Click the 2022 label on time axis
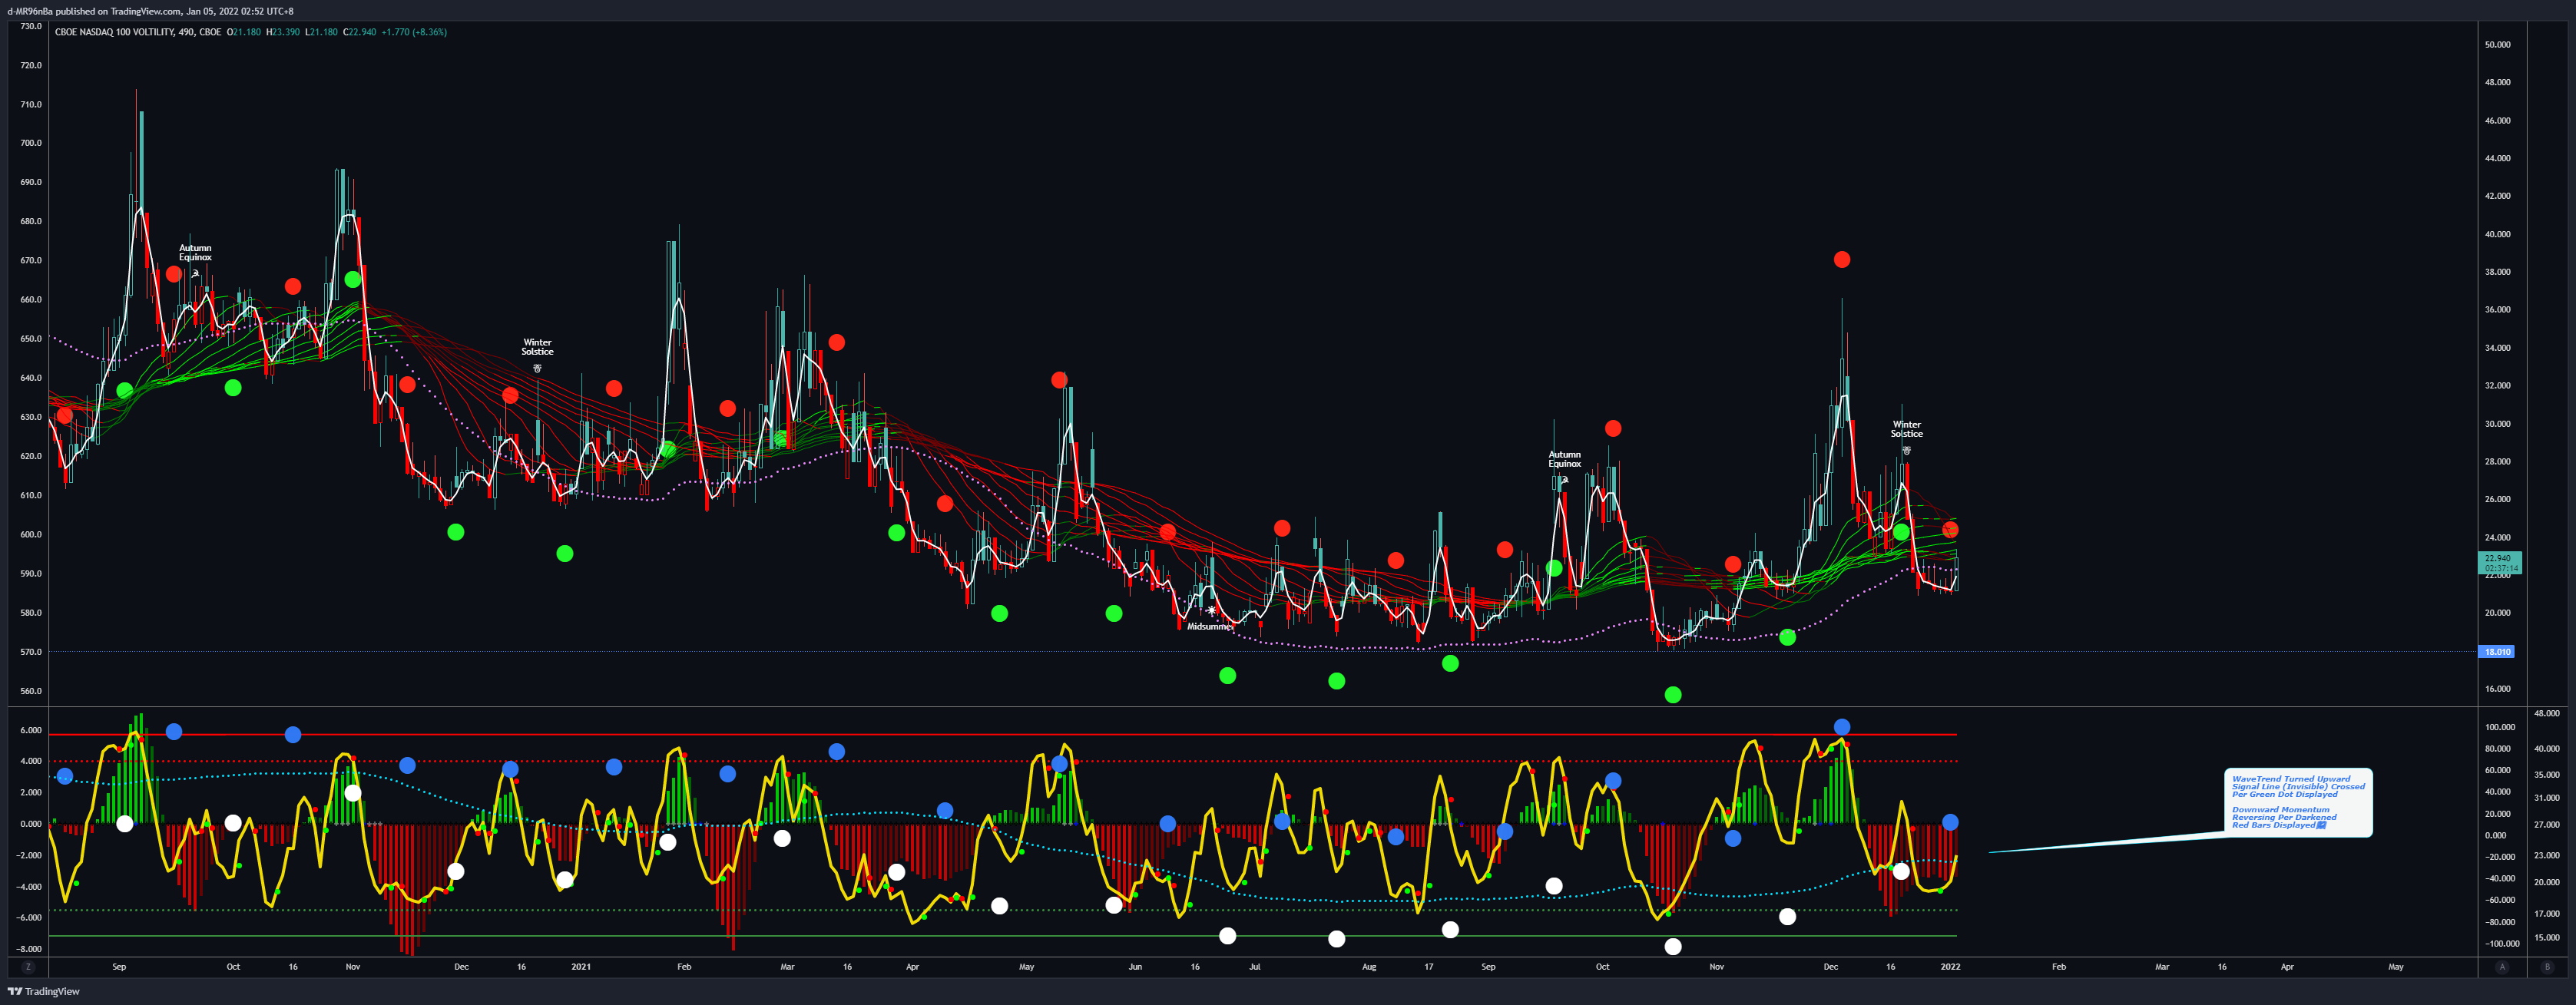The height and width of the screenshot is (1005, 2576). [x=1950, y=967]
